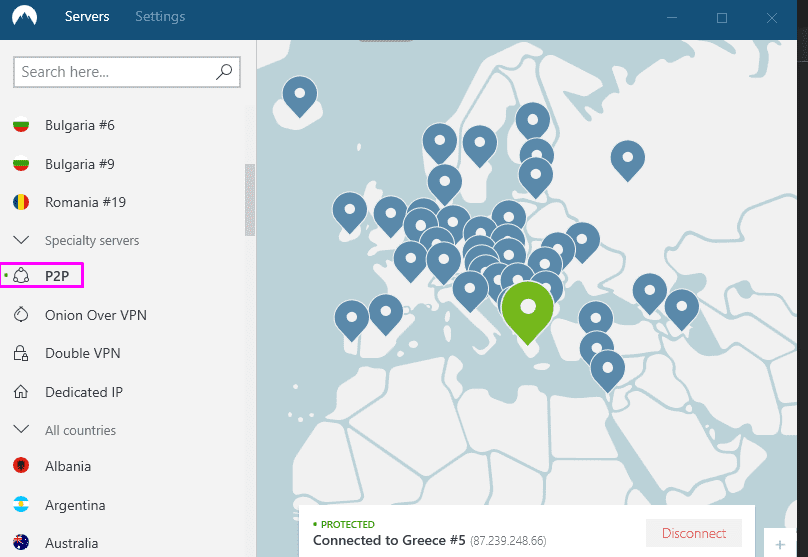Click the Bulgaria #6 flag icon

click(x=21, y=125)
